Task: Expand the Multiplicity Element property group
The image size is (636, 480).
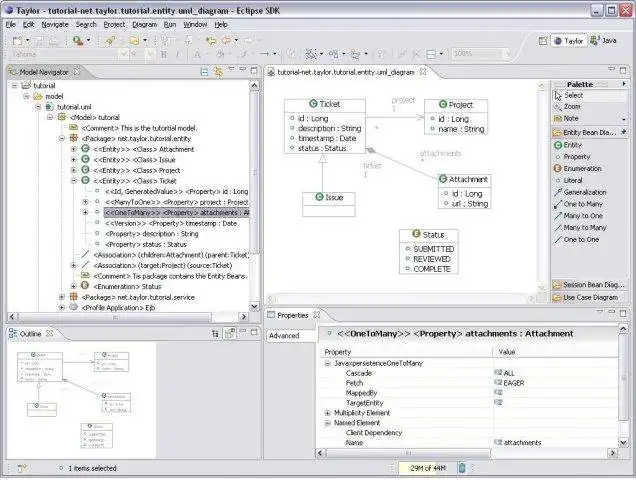Action: [x=327, y=413]
